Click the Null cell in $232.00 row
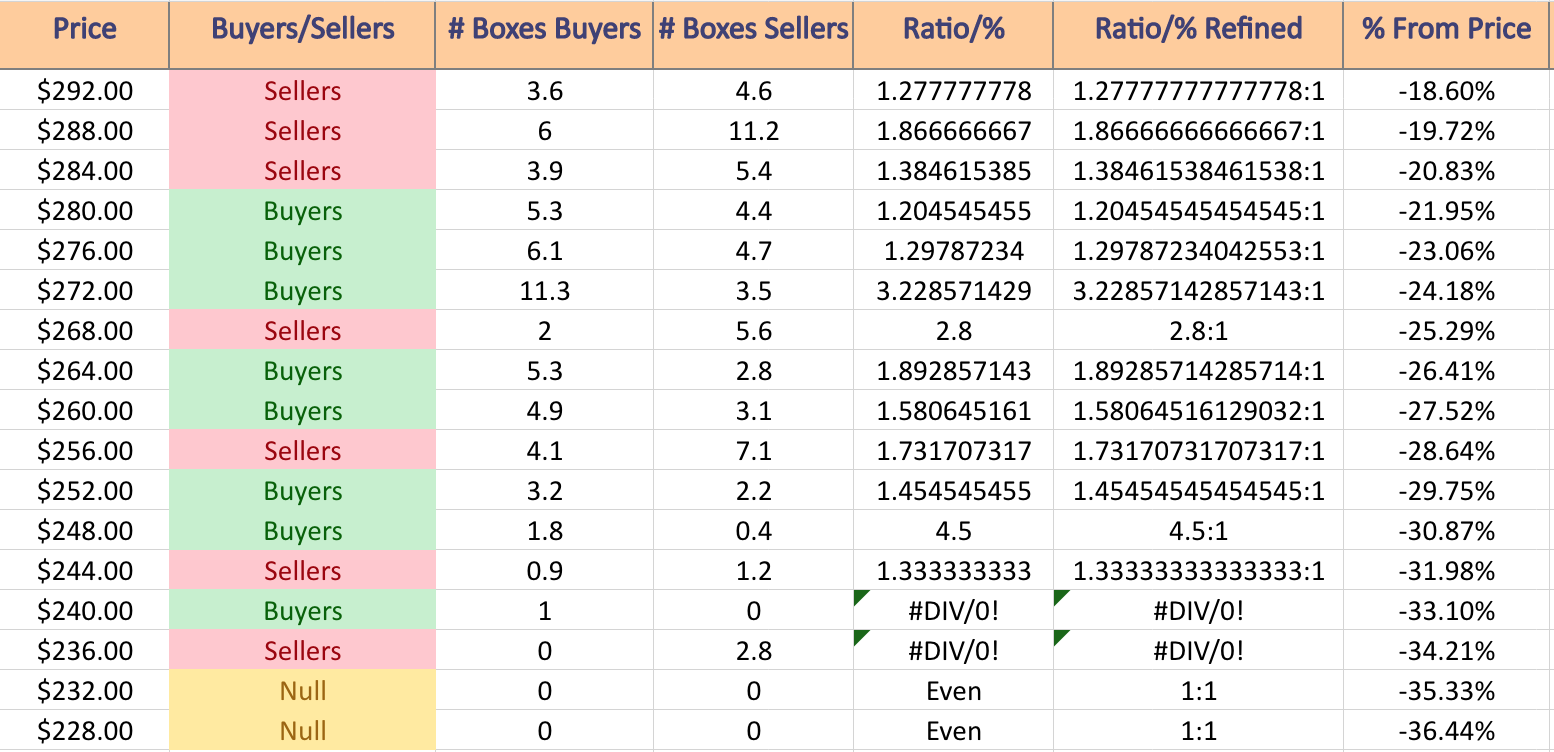 click(302, 691)
